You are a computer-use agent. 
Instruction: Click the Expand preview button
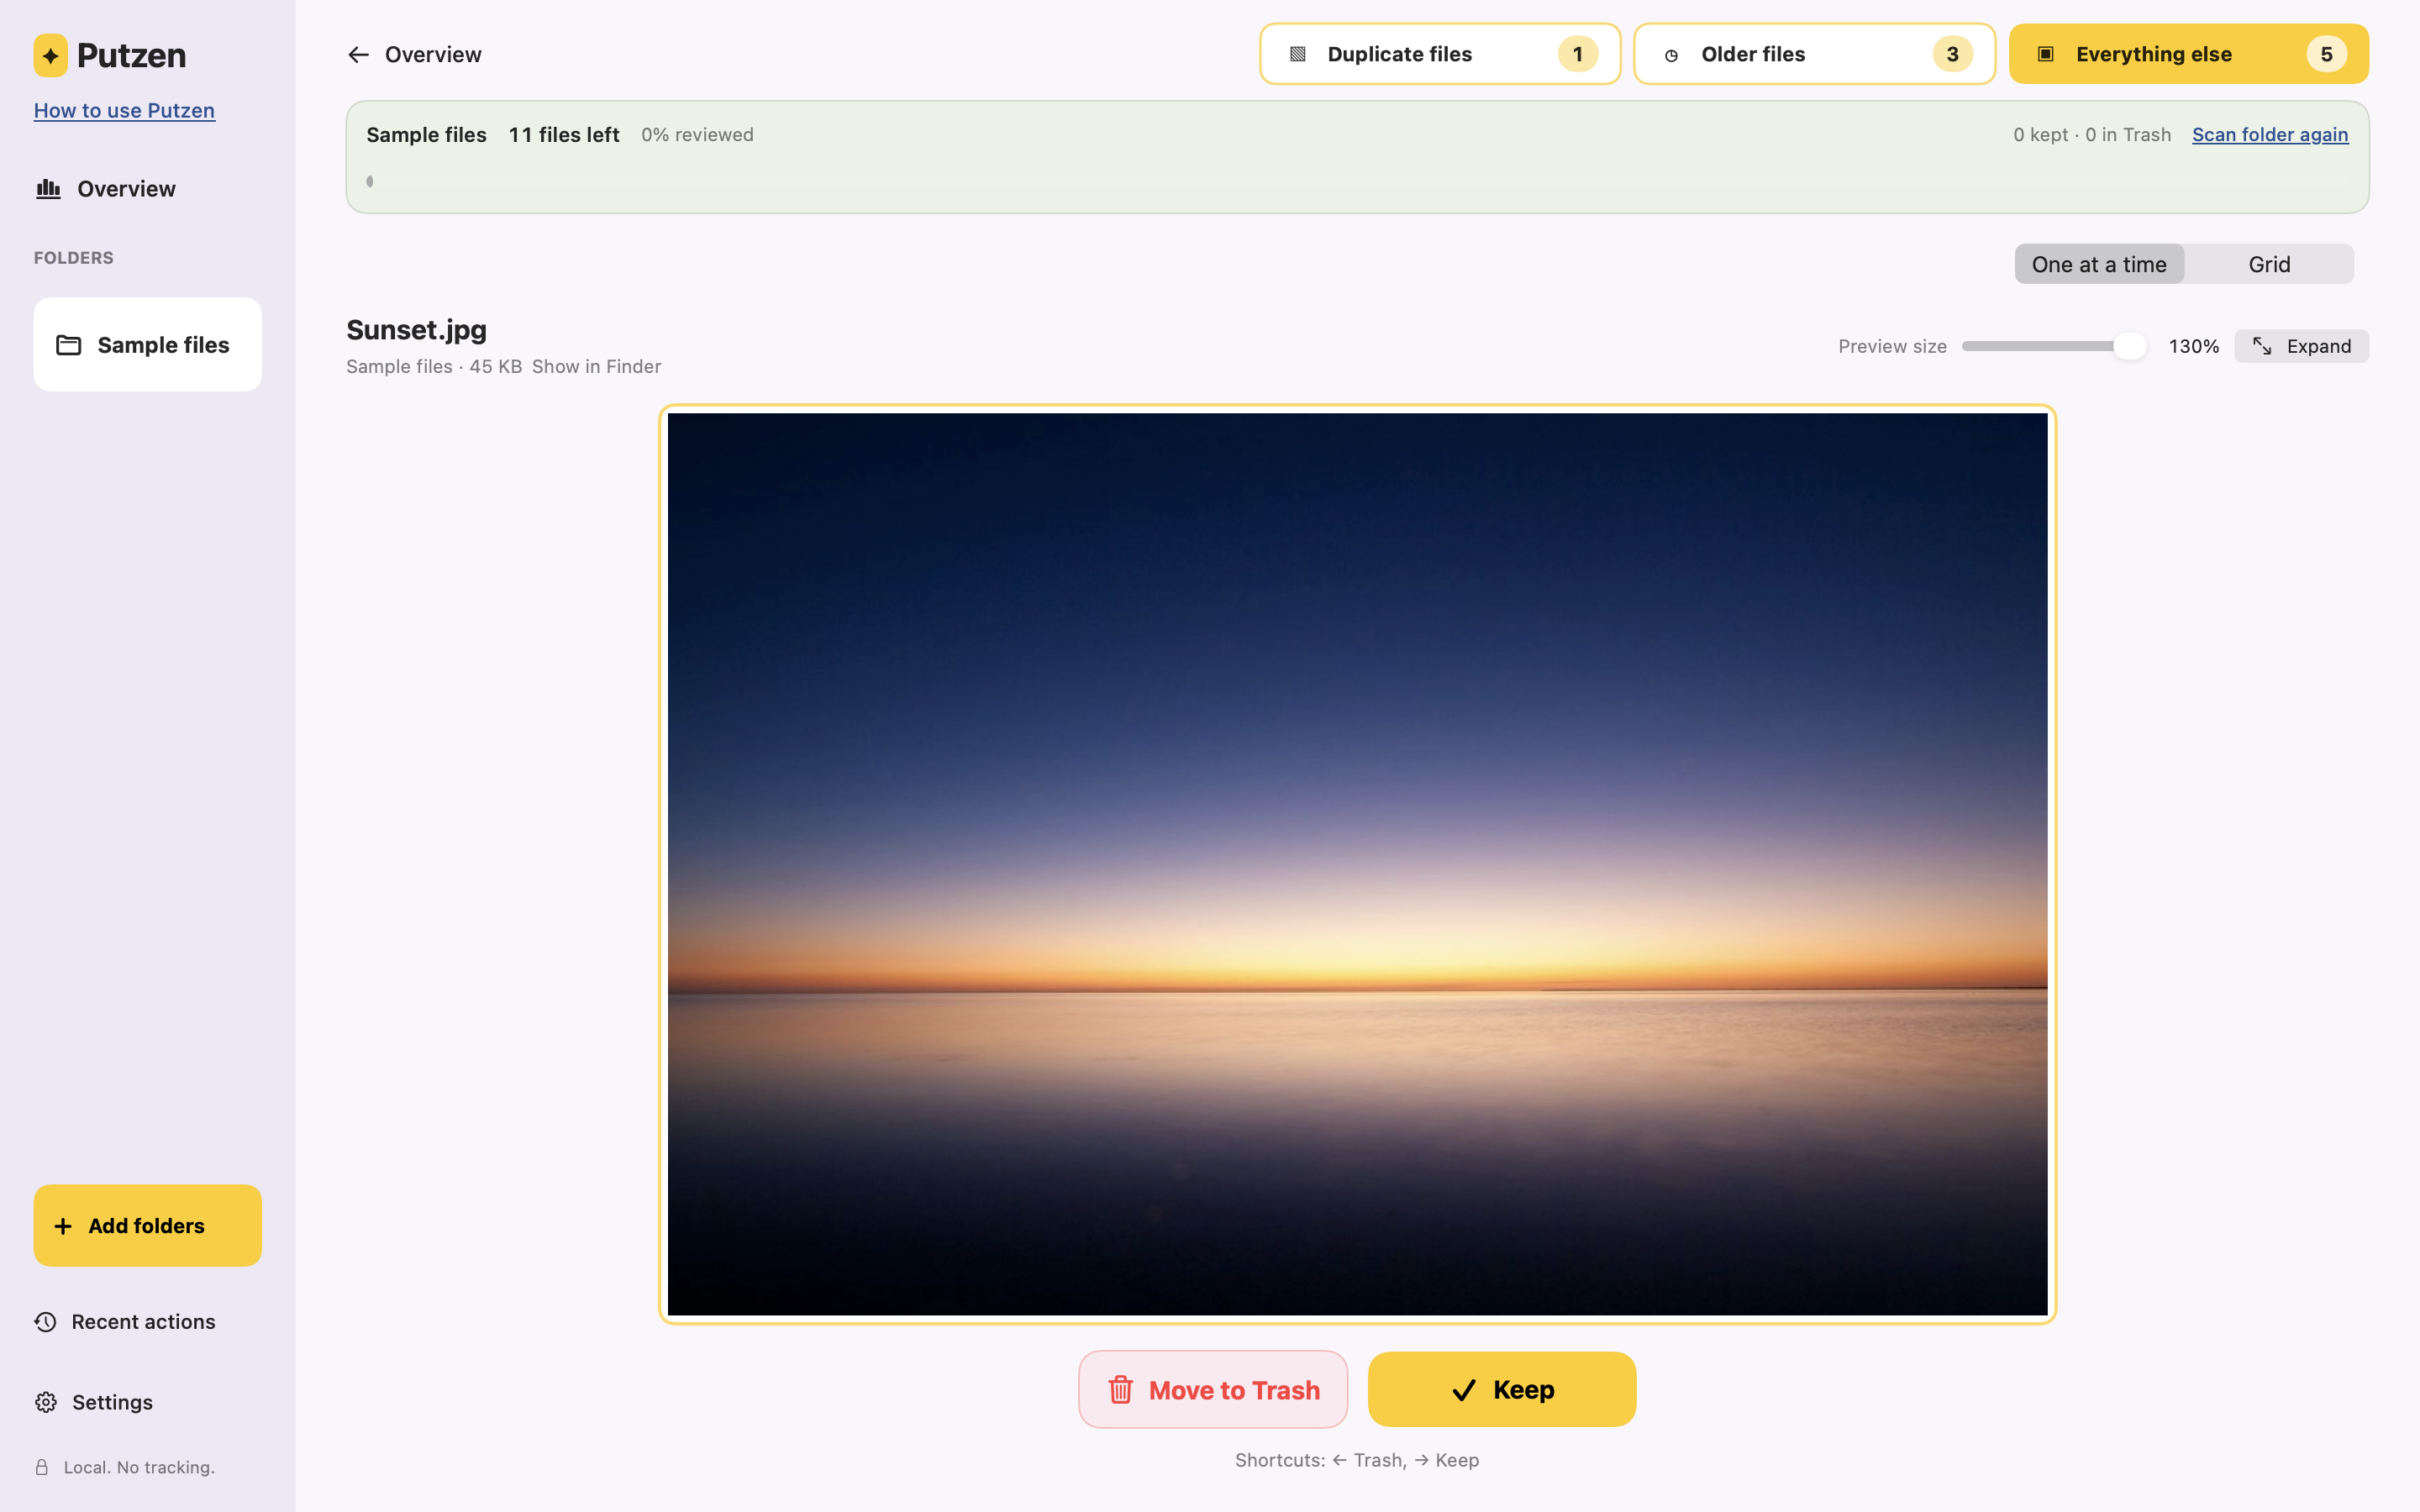coord(2301,346)
